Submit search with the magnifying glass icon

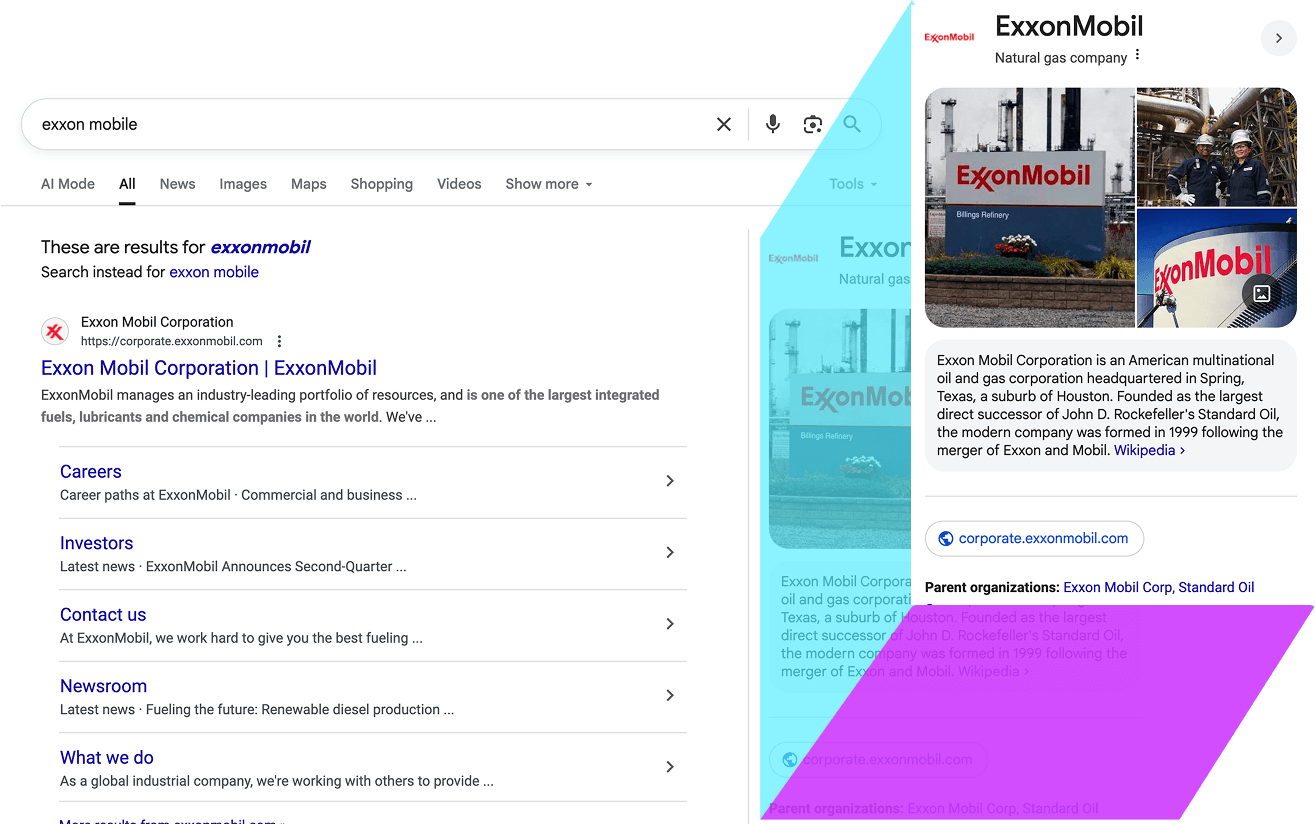click(852, 124)
